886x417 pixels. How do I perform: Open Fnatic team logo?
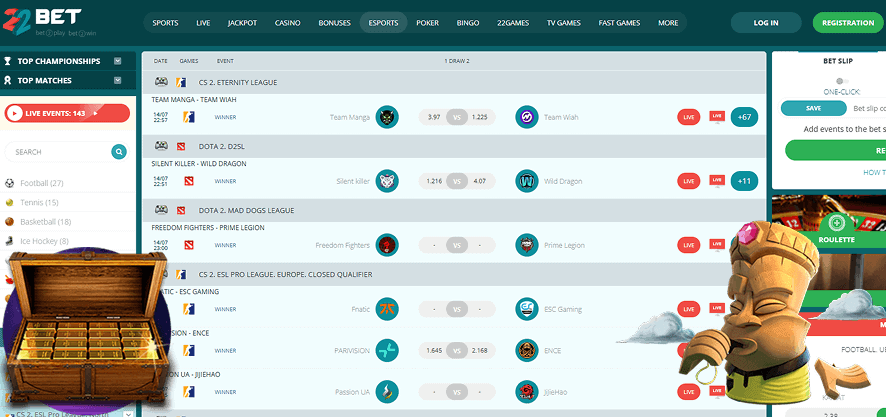click(x=387, y=309)
